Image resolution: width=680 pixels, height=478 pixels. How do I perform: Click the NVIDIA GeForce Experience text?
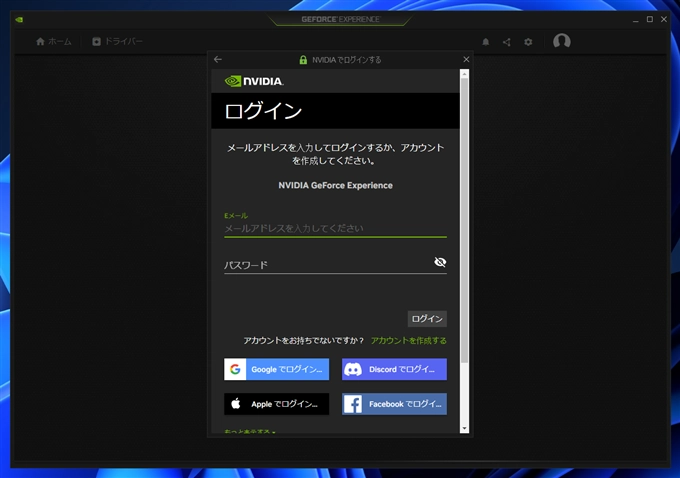coord(335,186)
